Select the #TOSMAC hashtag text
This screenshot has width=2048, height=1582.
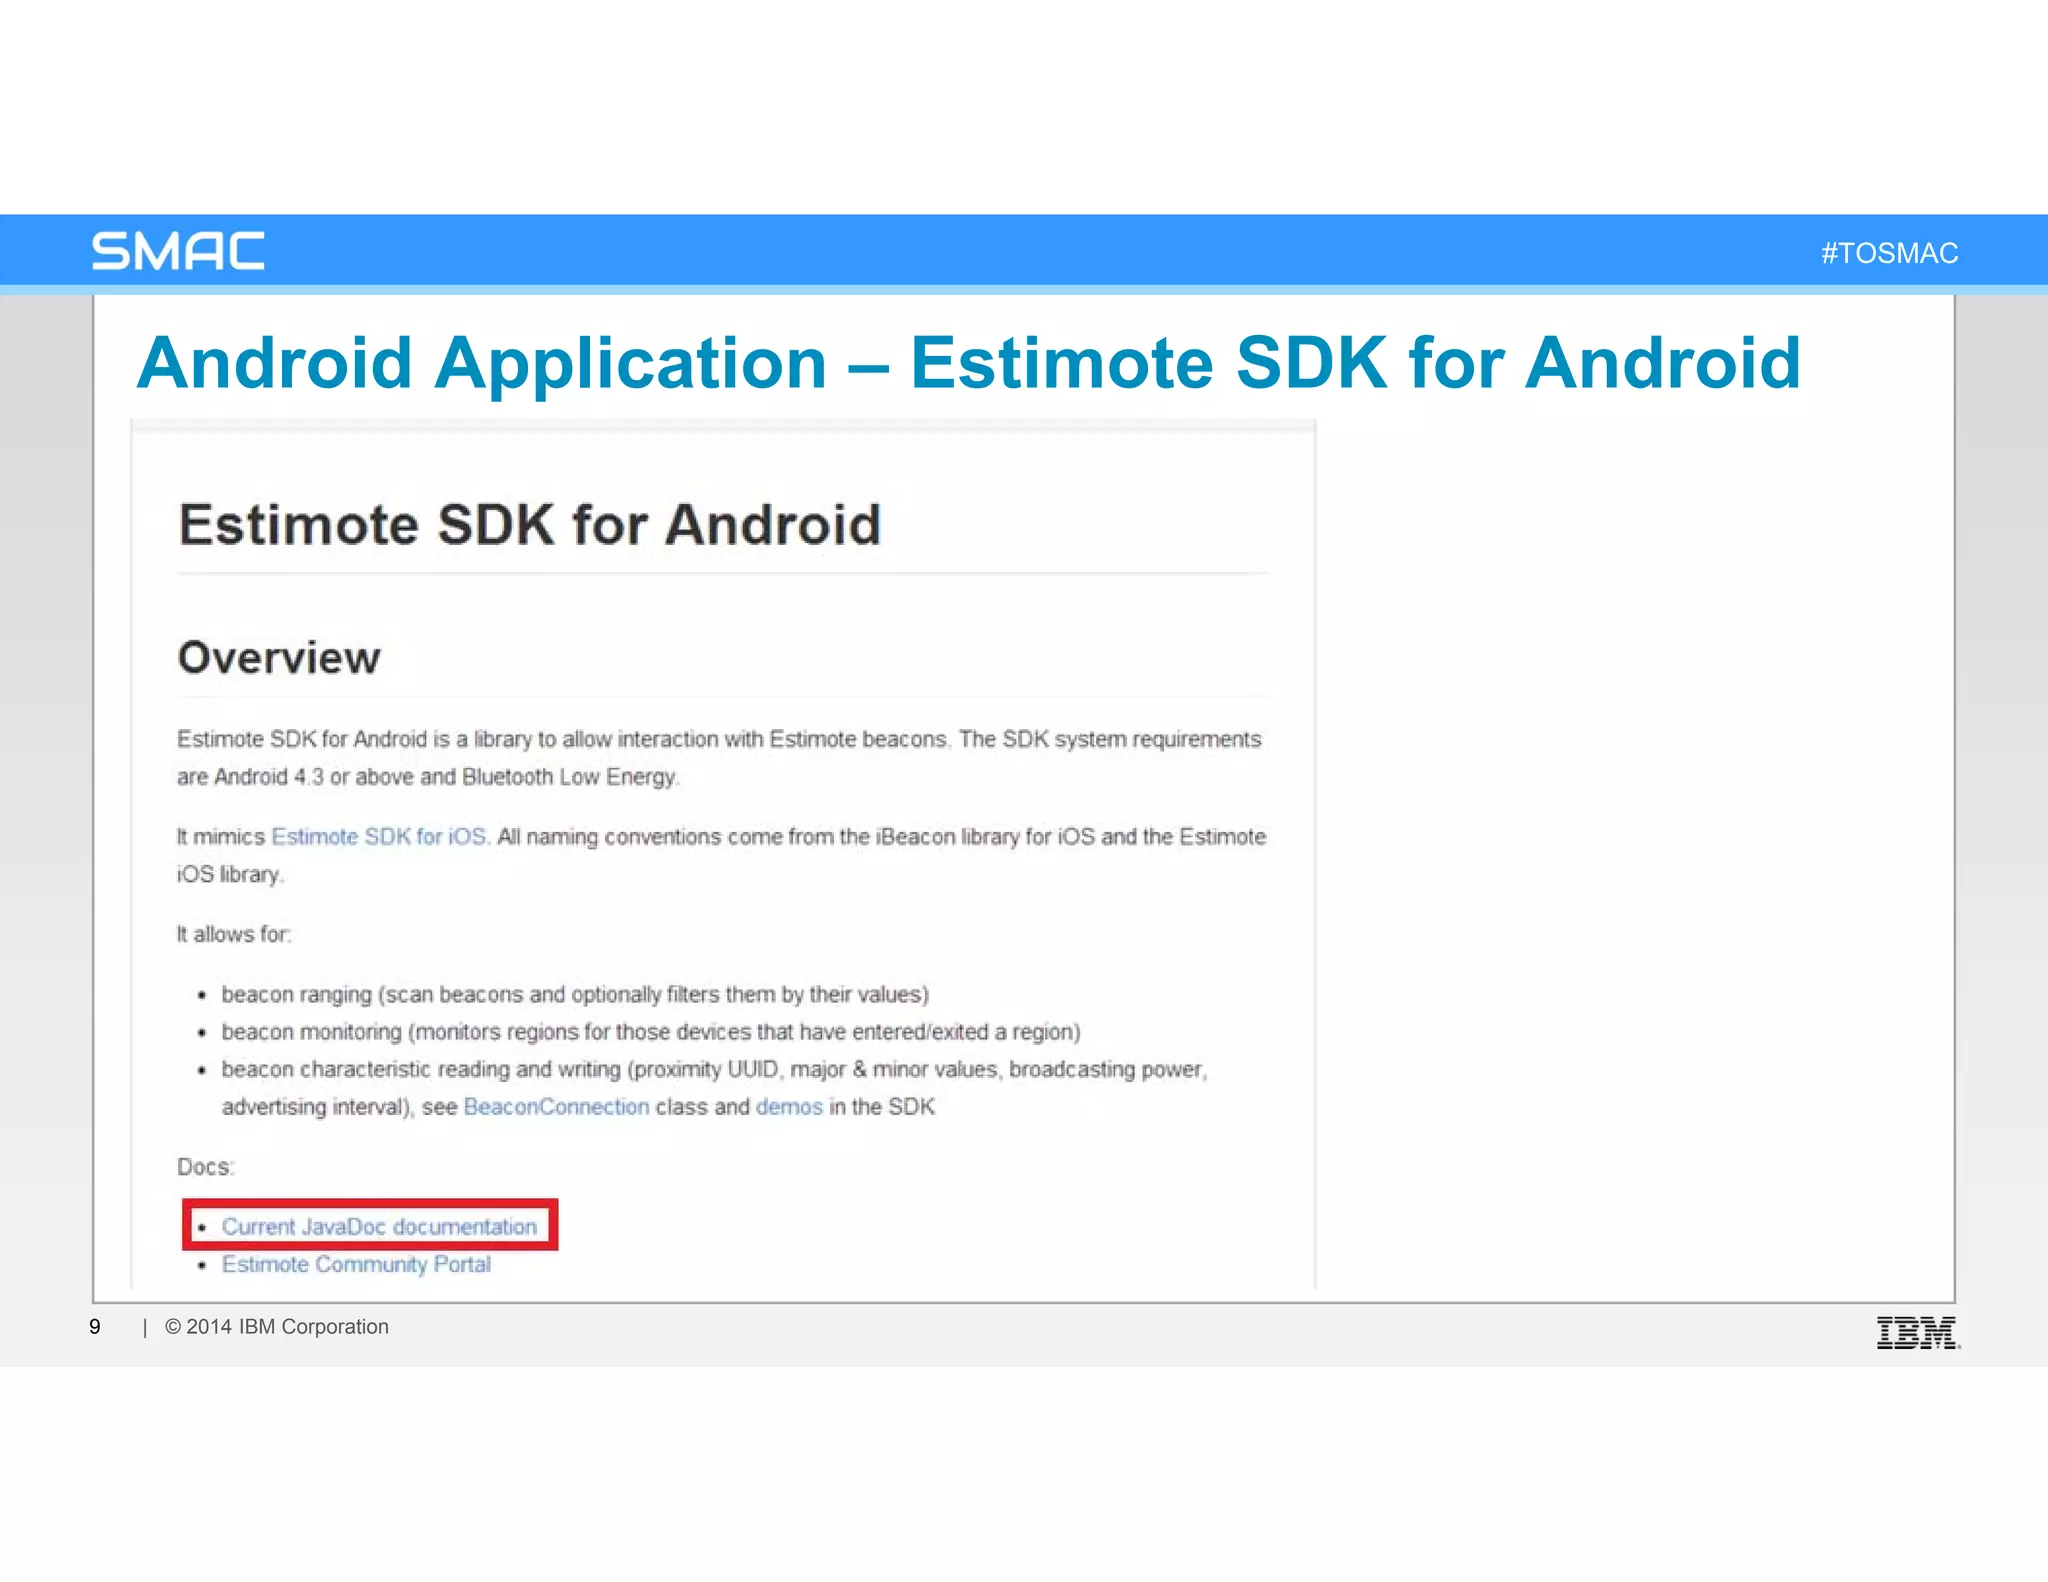point(1889,253)
